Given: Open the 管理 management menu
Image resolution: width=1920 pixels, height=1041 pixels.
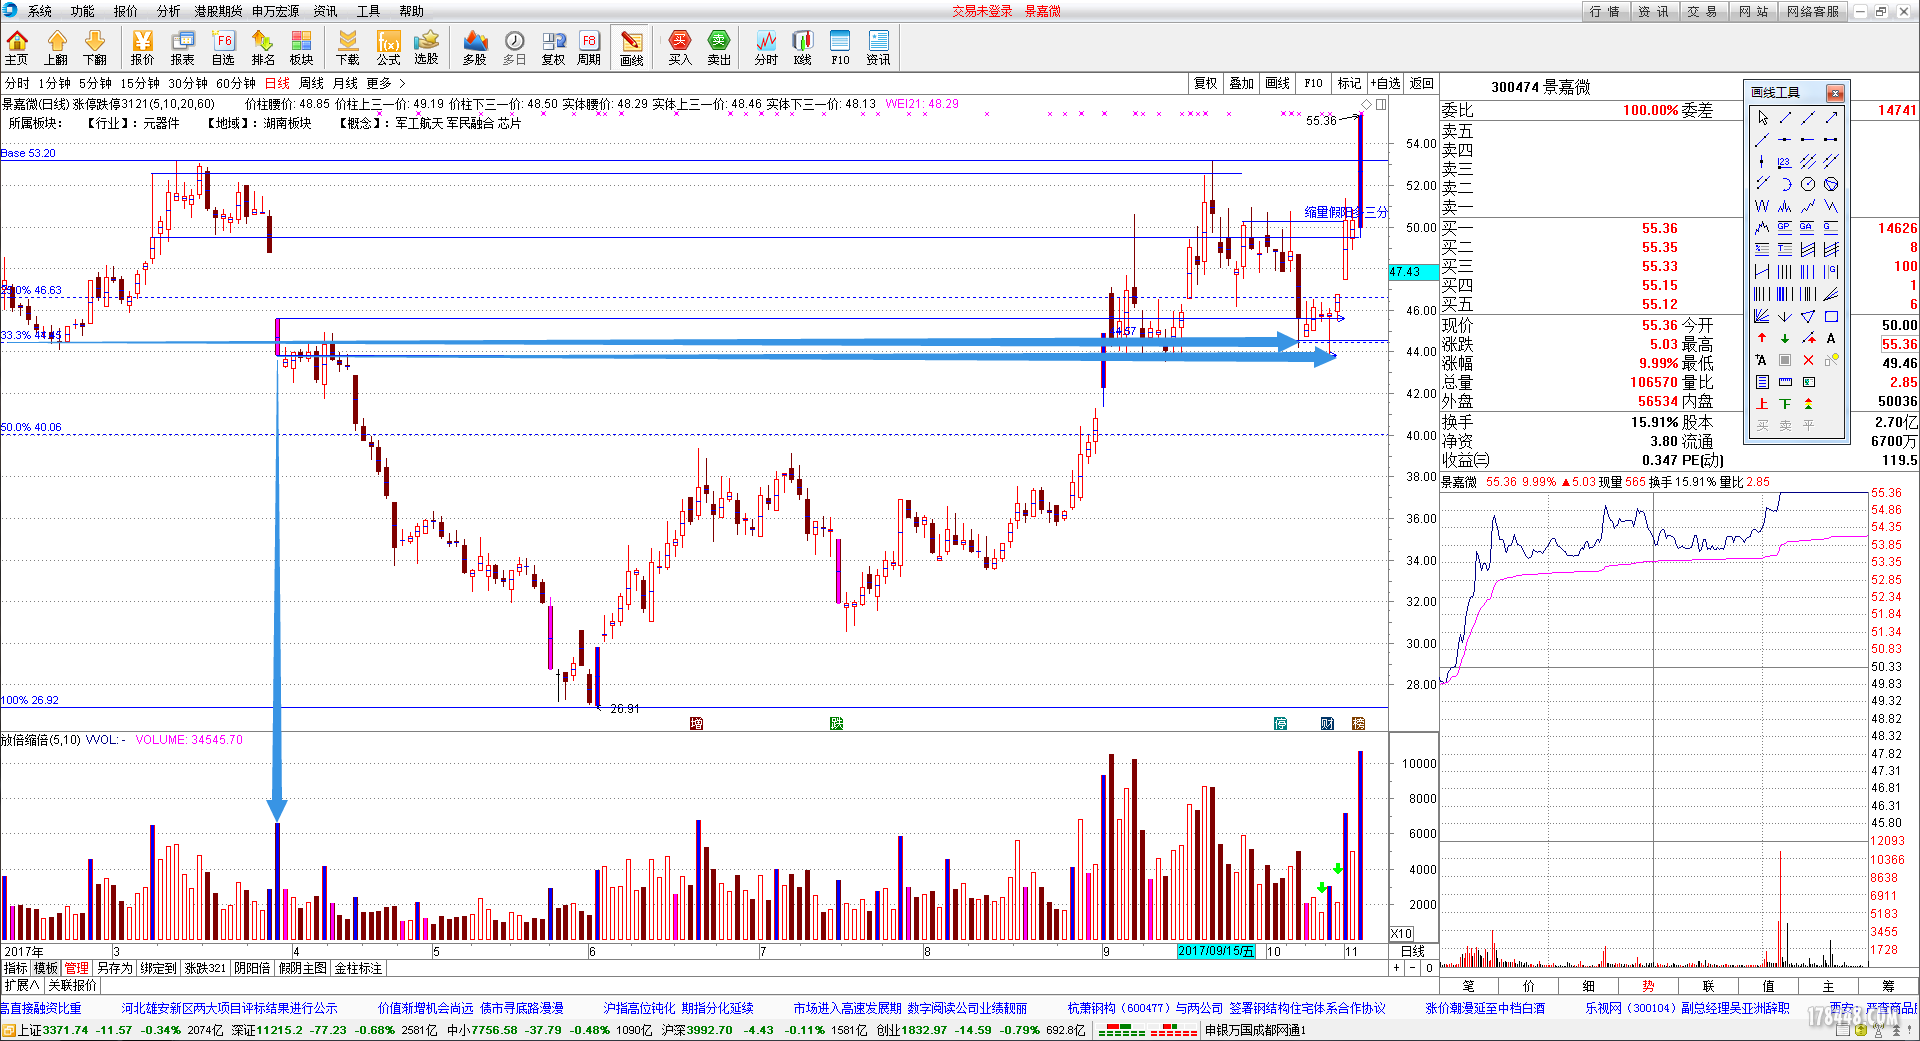Looking at the screenshot, I should pyautogui.click(x=77, y=968).
